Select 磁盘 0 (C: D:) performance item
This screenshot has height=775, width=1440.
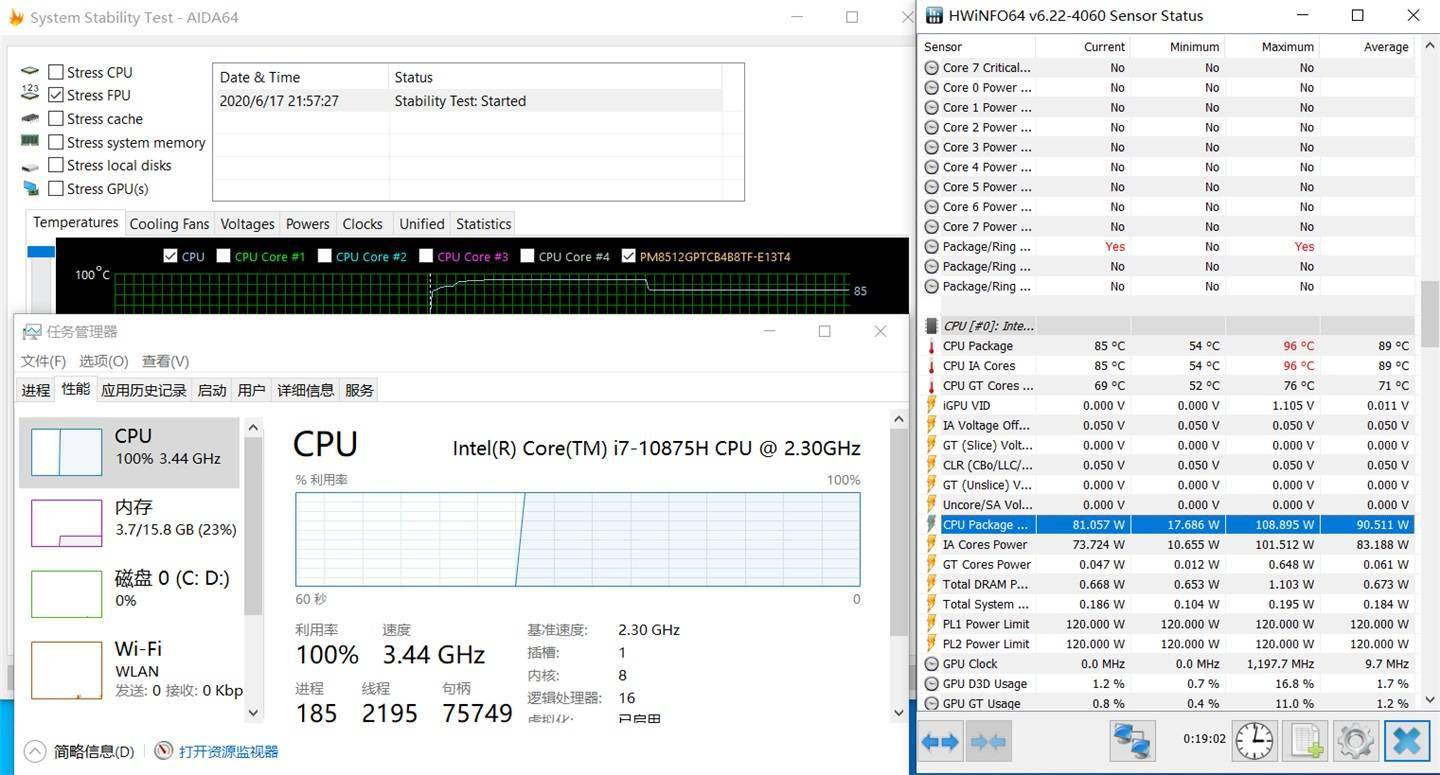(x=130, y=594)
